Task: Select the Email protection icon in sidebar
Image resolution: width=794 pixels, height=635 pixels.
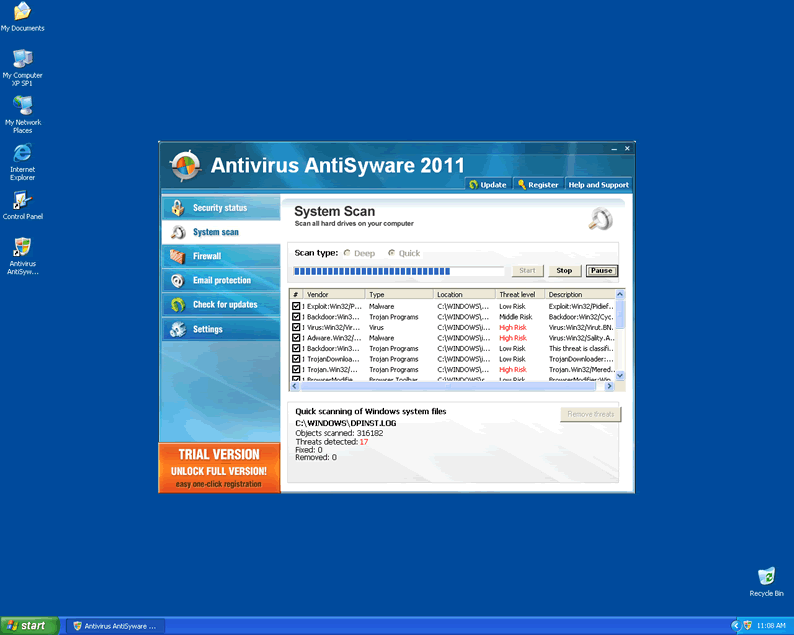Action: [177, 281]
